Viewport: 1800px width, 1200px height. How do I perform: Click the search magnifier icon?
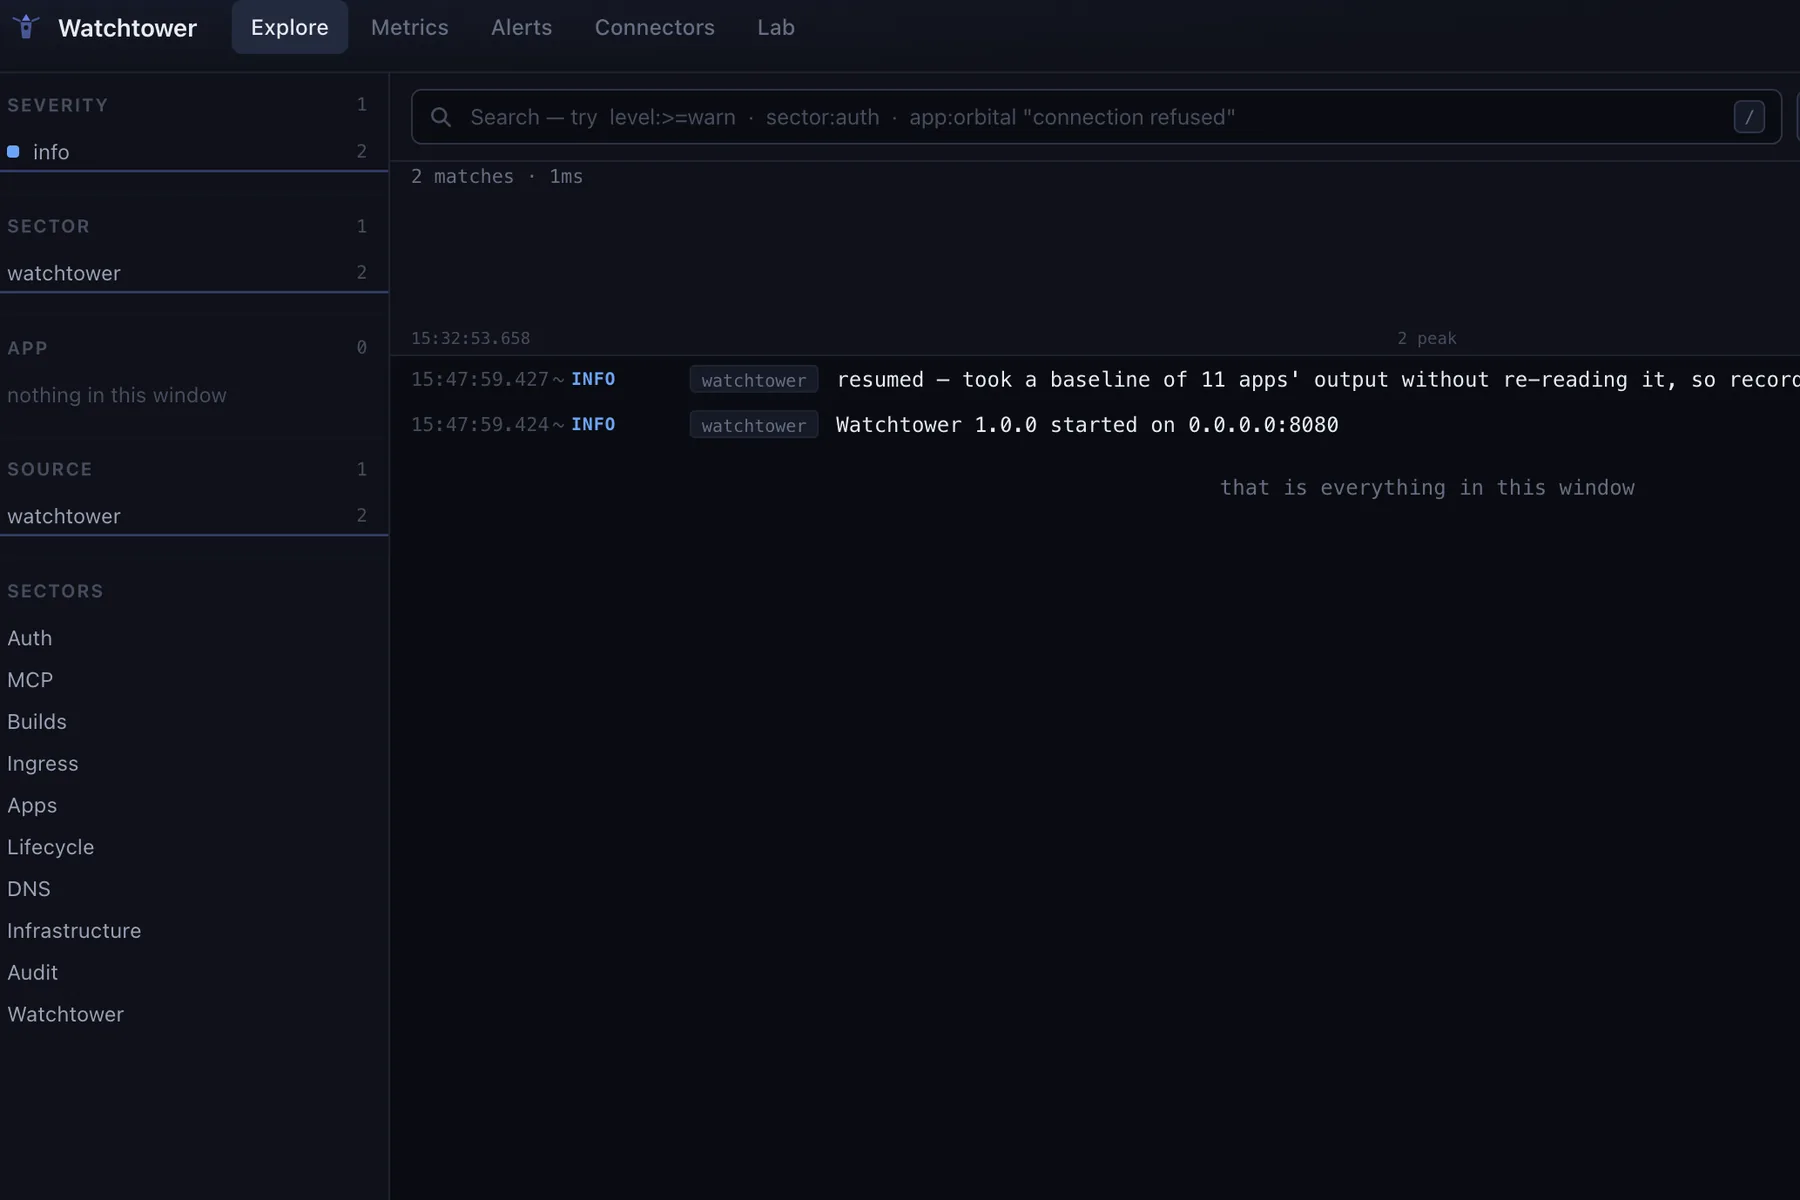441,117
